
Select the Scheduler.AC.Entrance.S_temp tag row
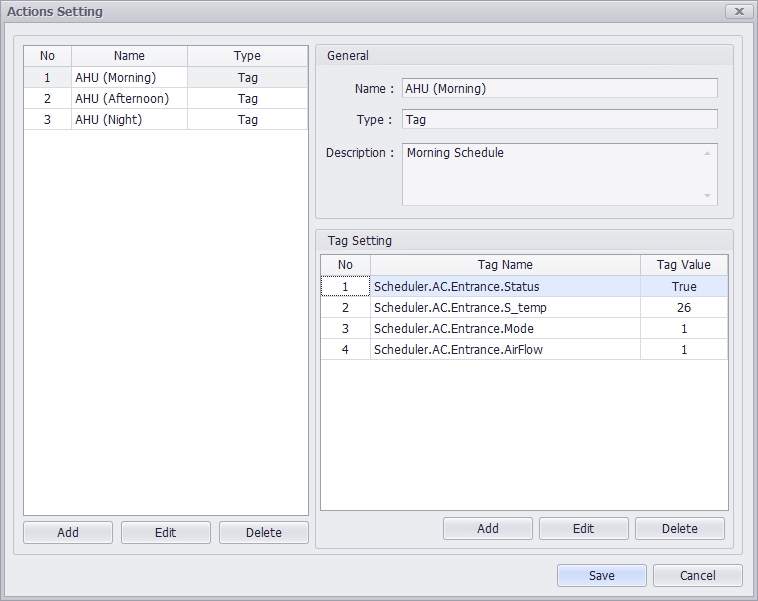coord(505,307)
